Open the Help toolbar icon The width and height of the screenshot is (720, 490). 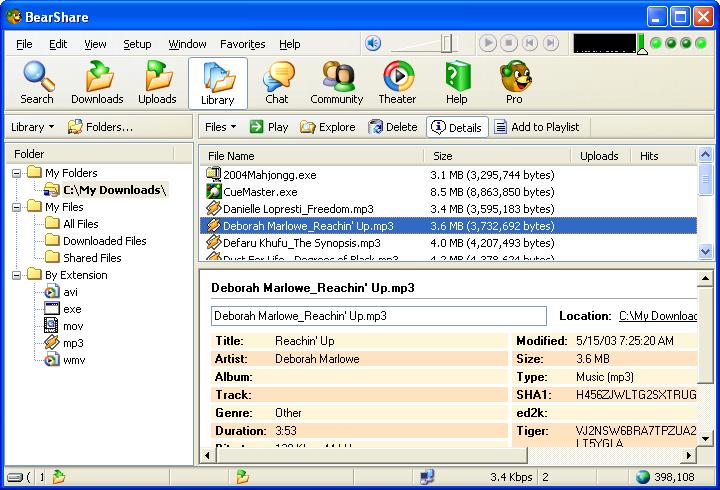tap(457, 83)
